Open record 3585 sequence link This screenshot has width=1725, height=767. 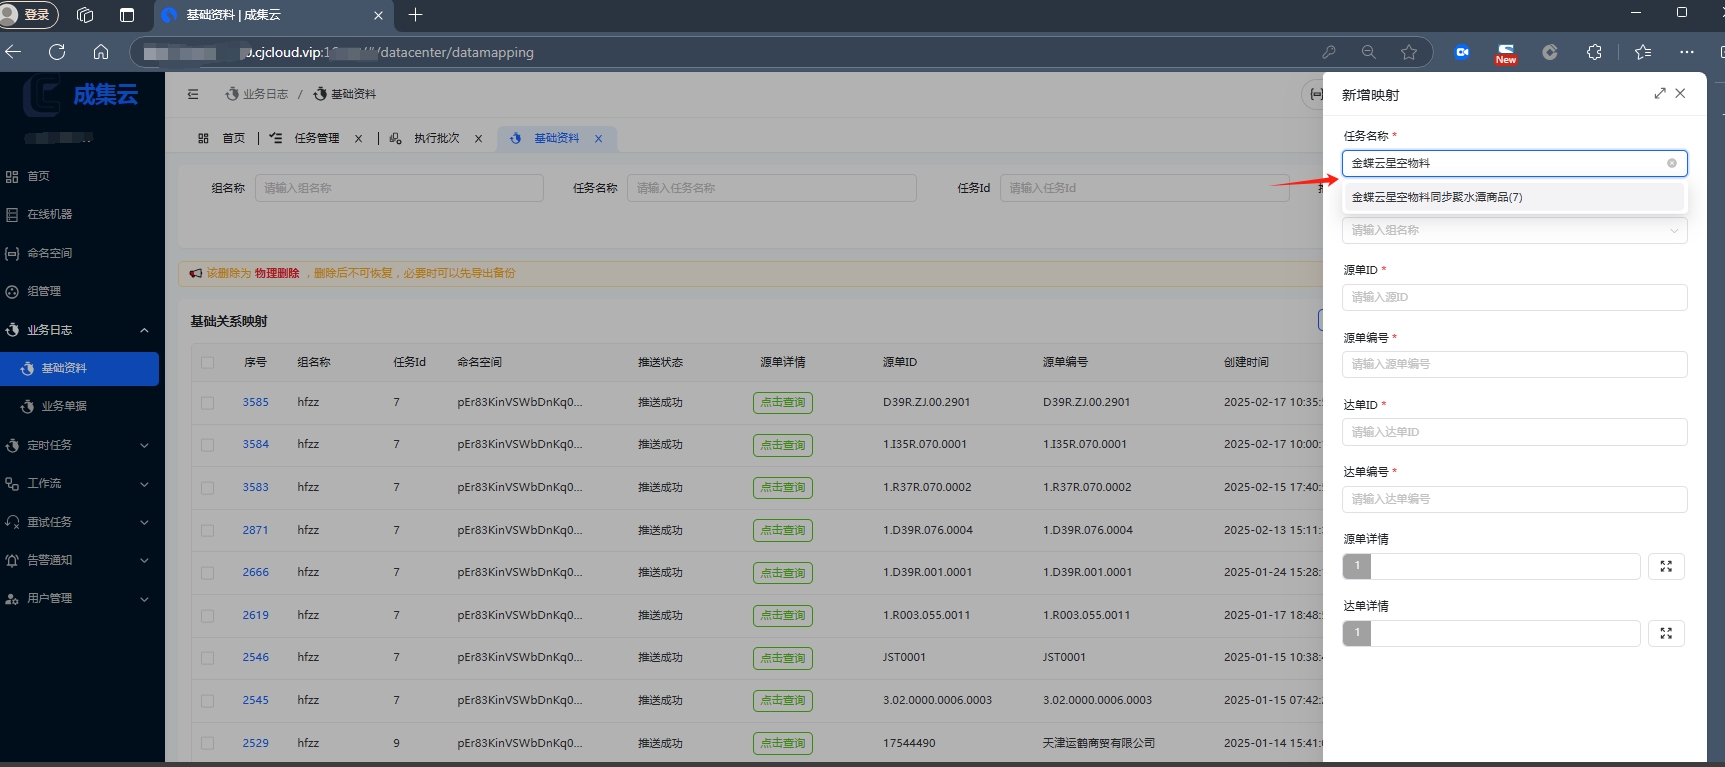255,402
